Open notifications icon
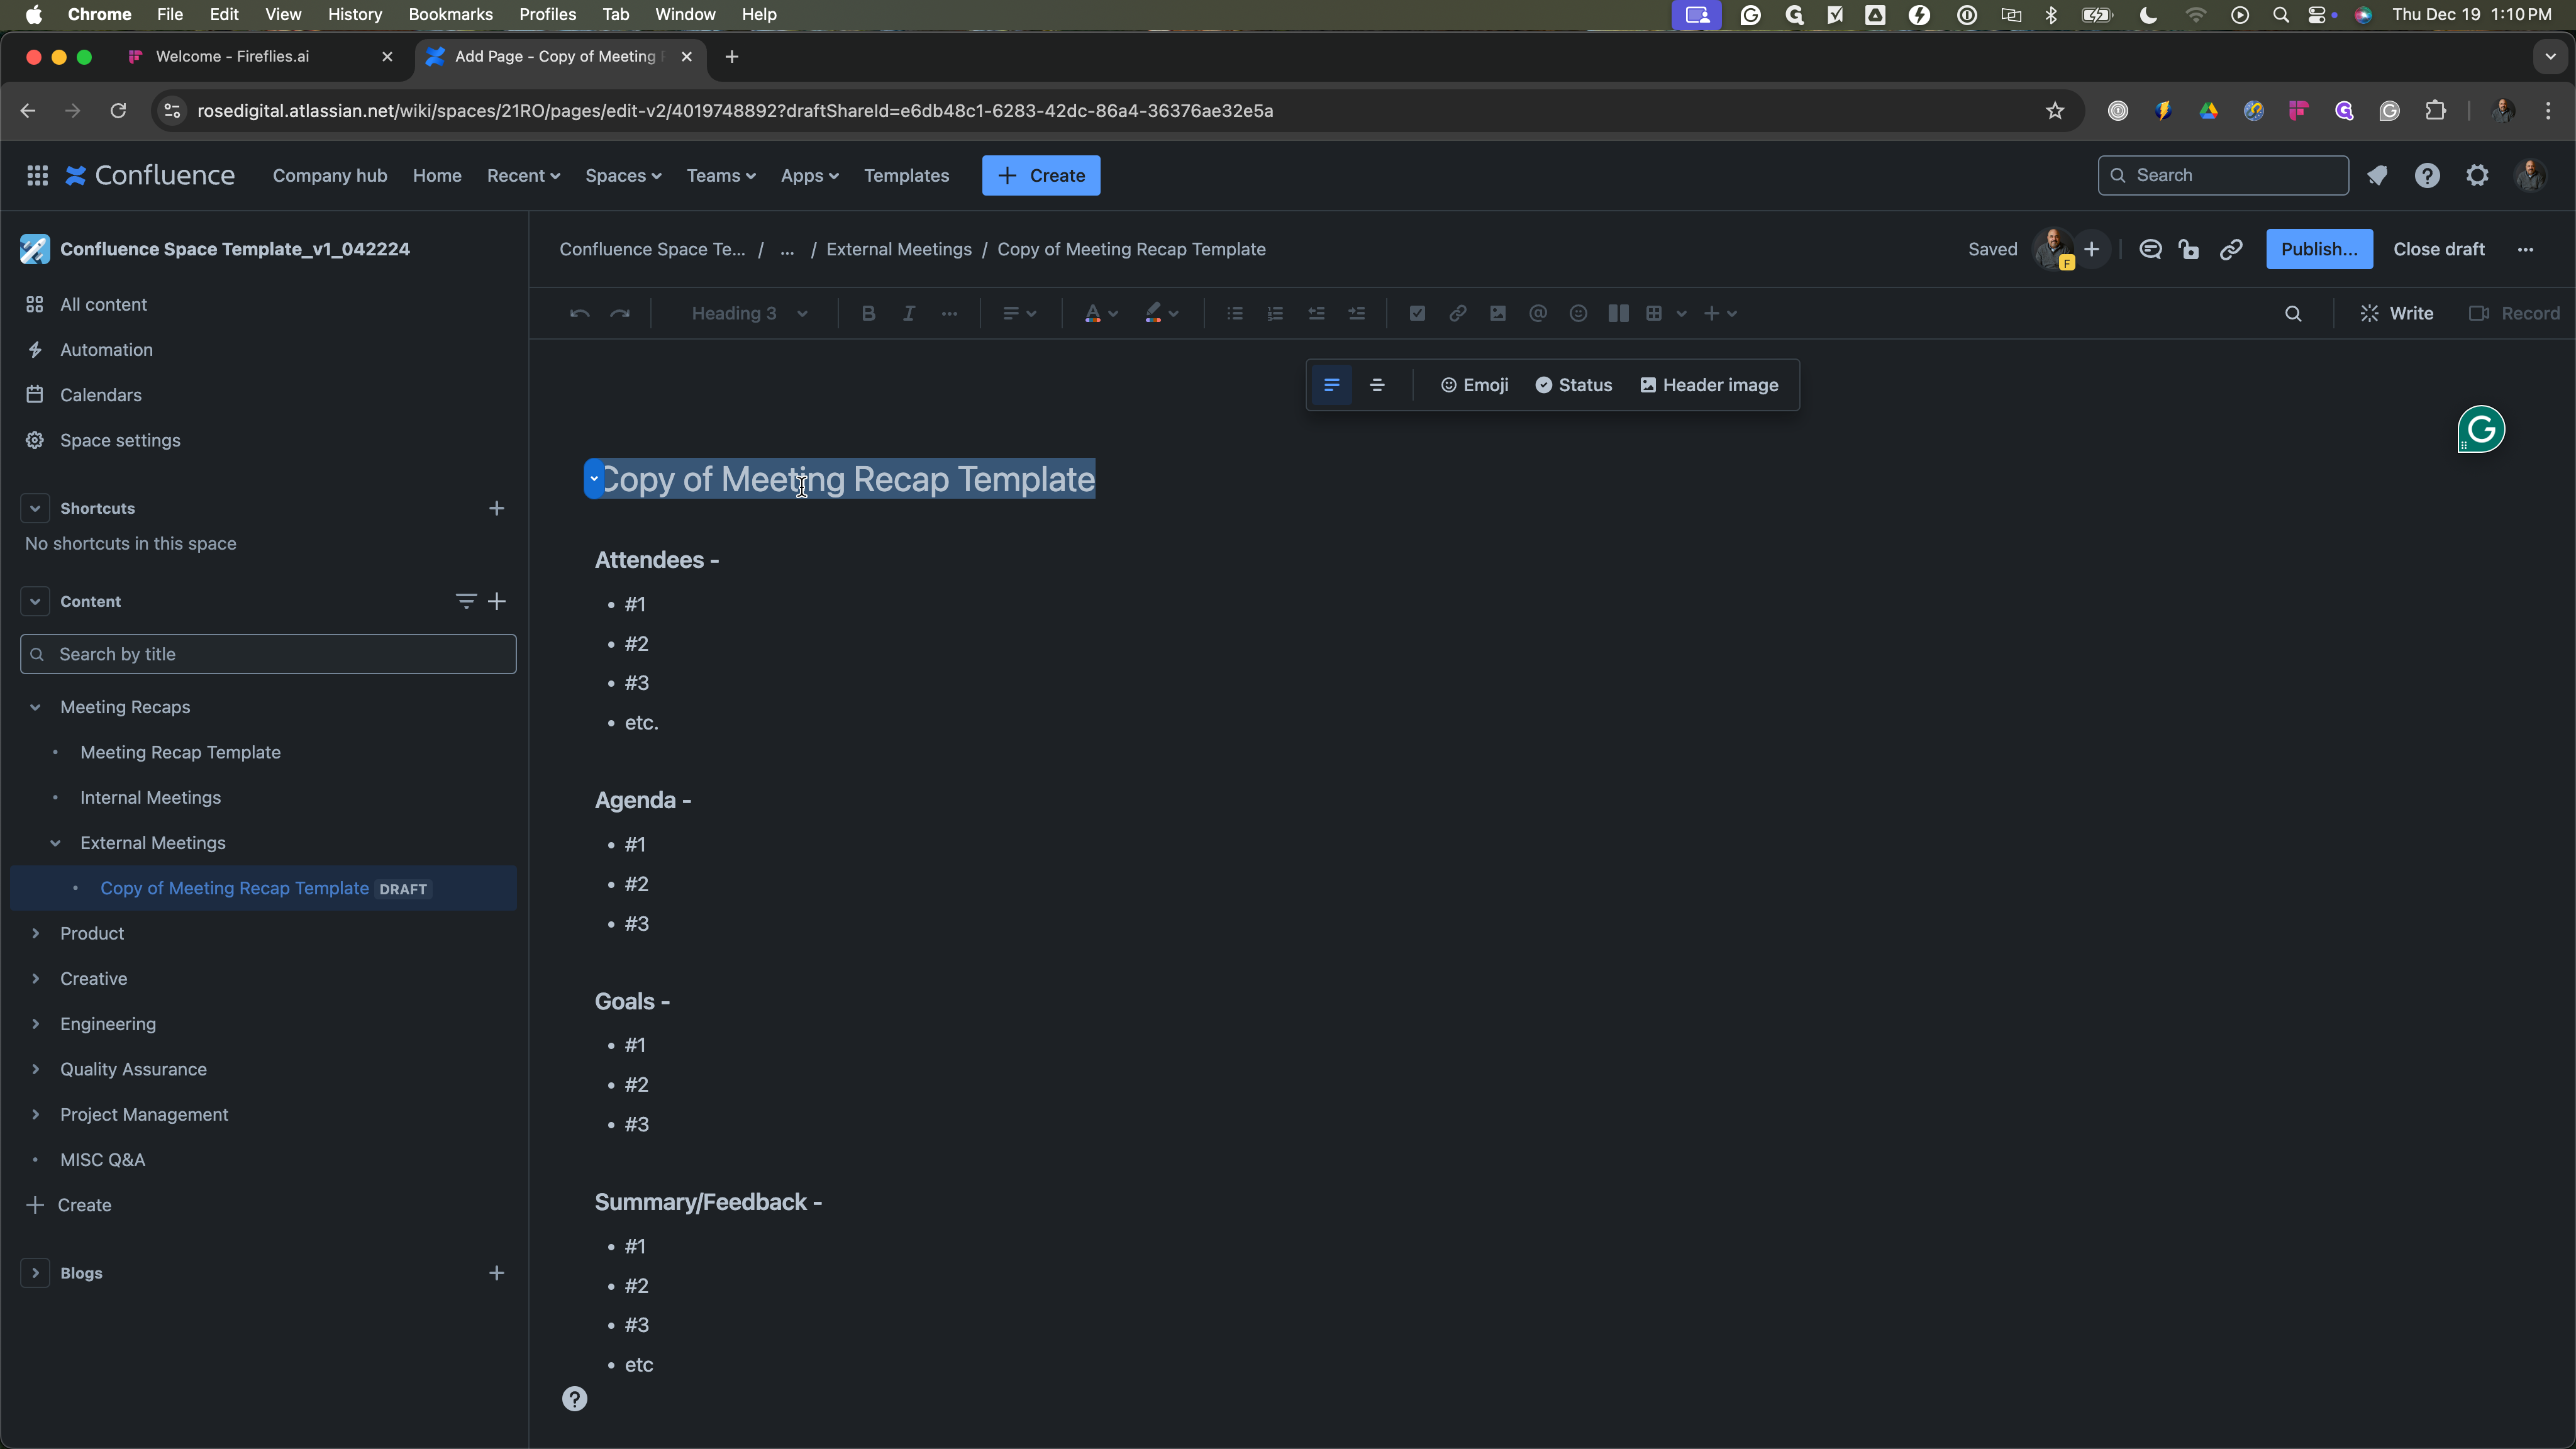 pyautogui.click(x=2377, y=175)
